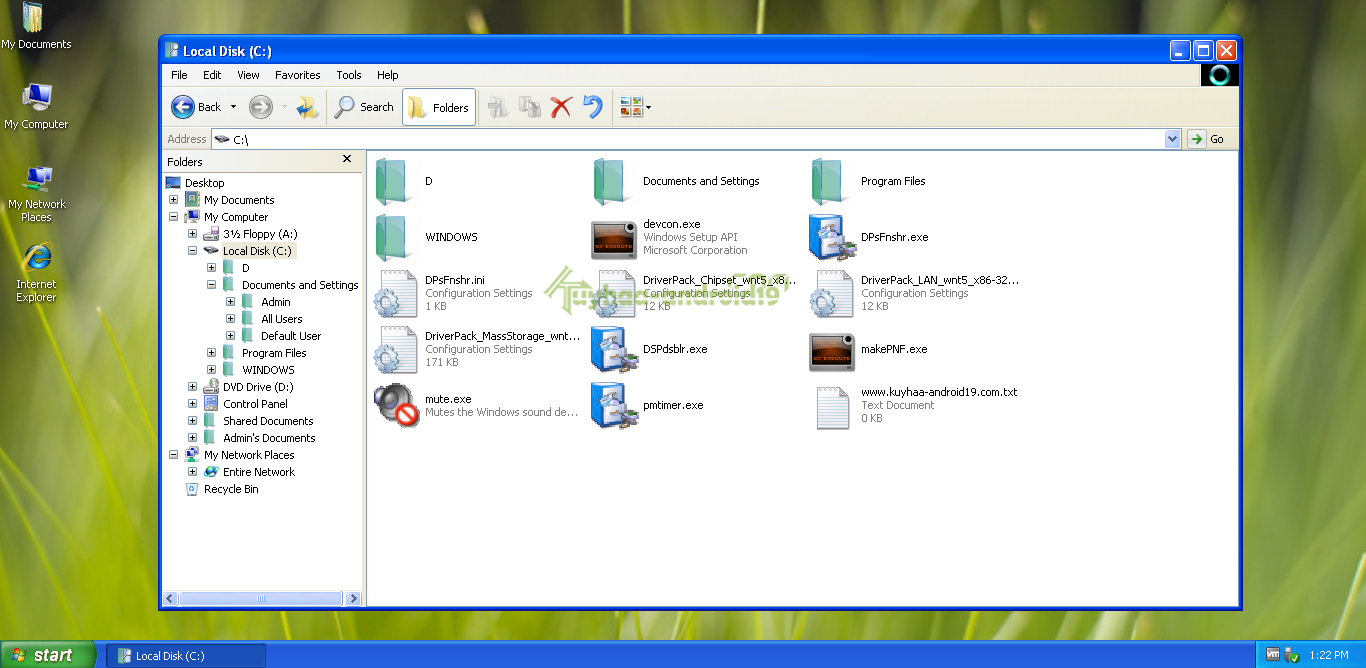This screenshot has height=668, width=1366.
Task: Click the Undo toolbar icon
Action: click(x=593, y=107)
